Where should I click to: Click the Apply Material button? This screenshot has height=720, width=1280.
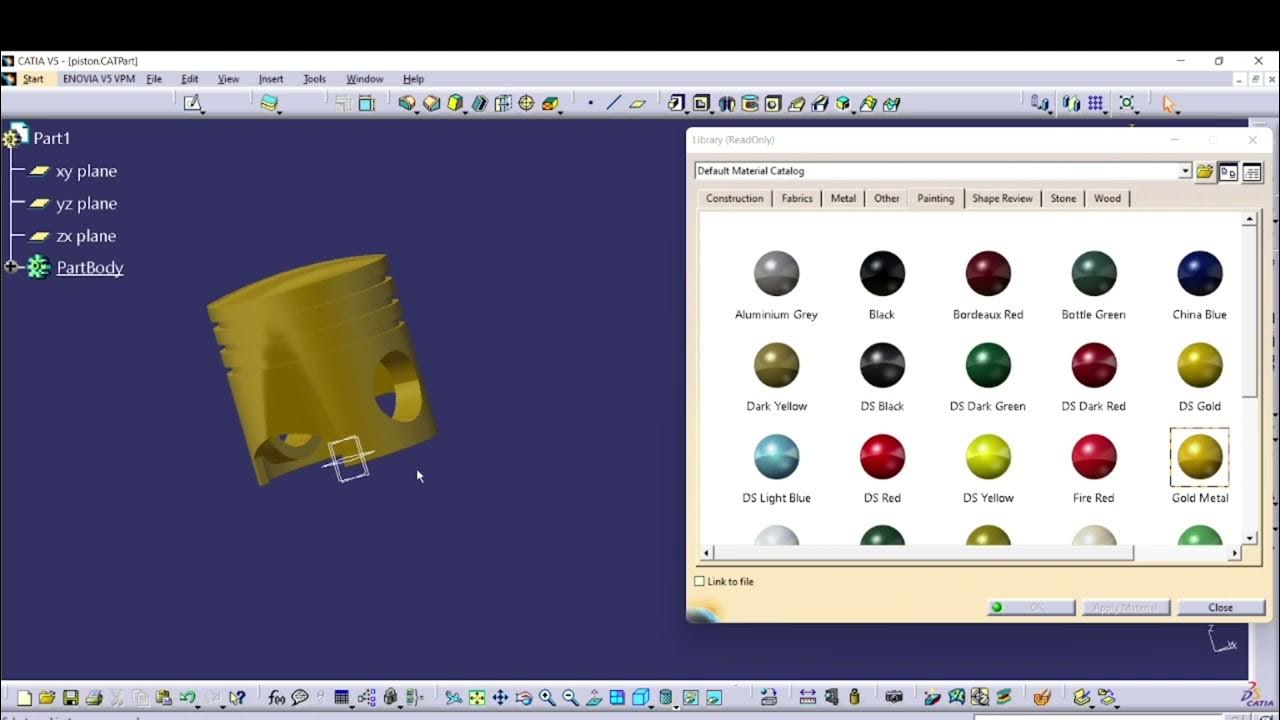pyautogui.click(x=1125, y=607)
